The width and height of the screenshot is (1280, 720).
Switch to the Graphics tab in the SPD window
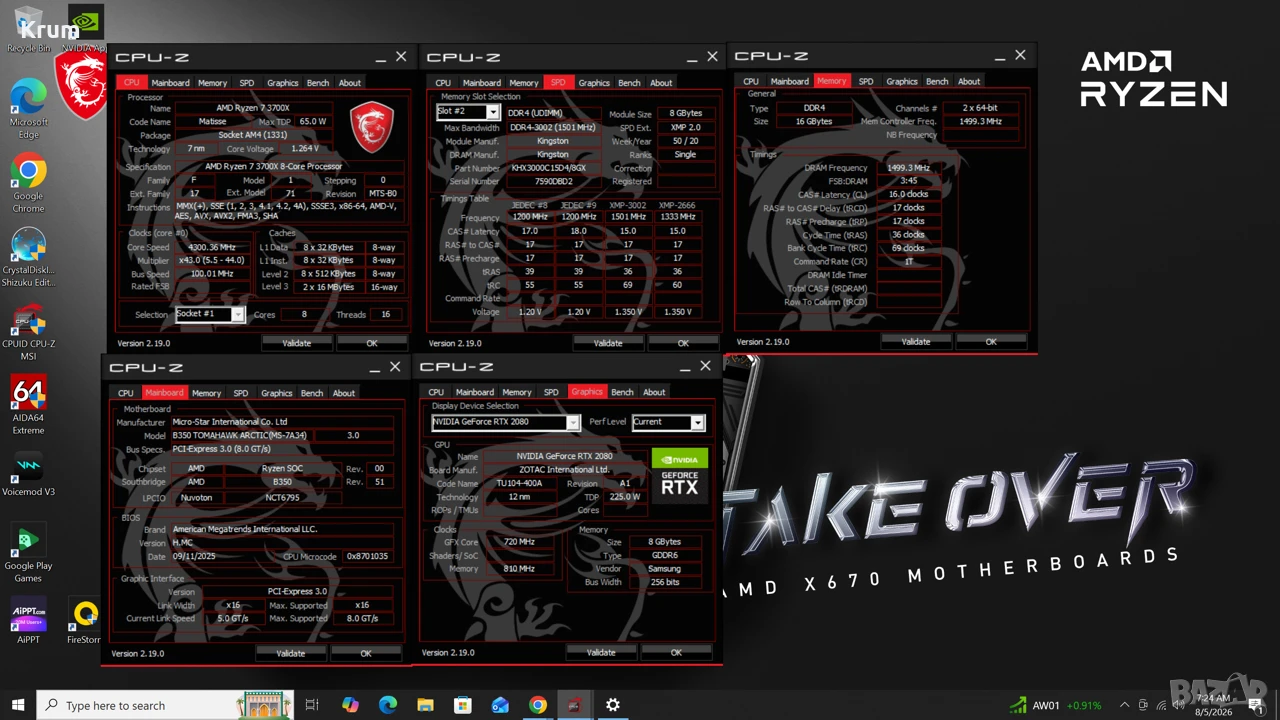[594, 83]
